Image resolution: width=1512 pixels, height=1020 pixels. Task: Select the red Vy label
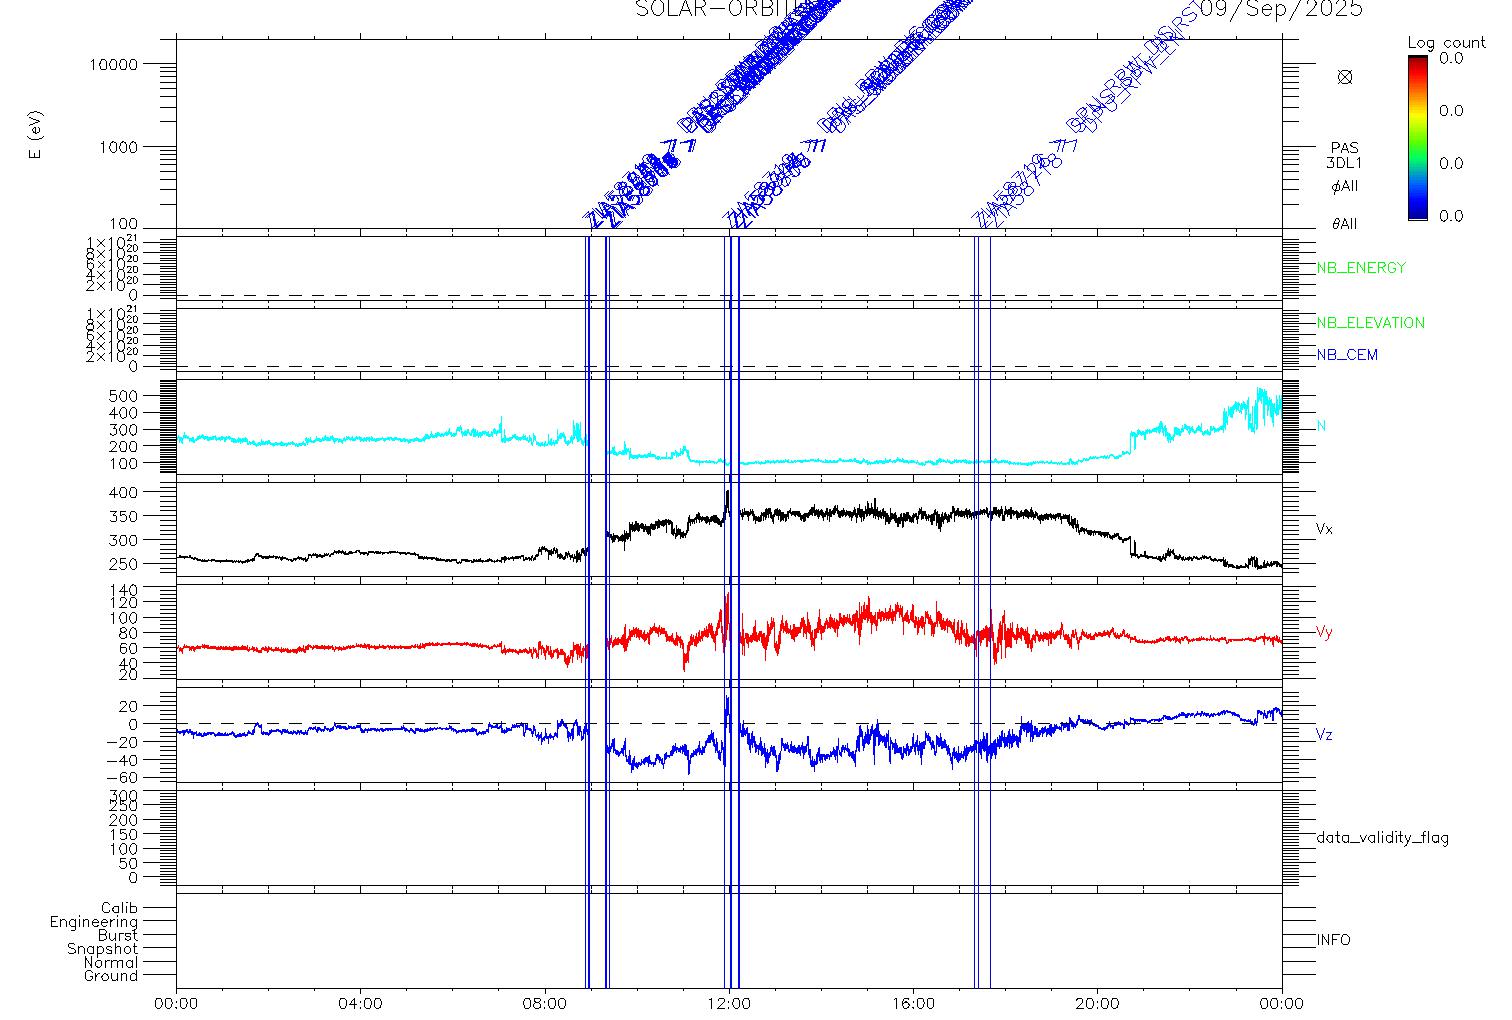[1324, 632]
